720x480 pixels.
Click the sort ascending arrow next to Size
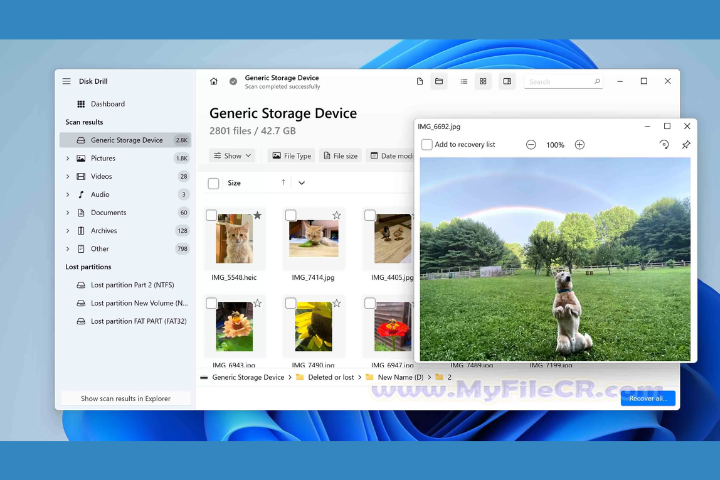[x=283, y=182]
